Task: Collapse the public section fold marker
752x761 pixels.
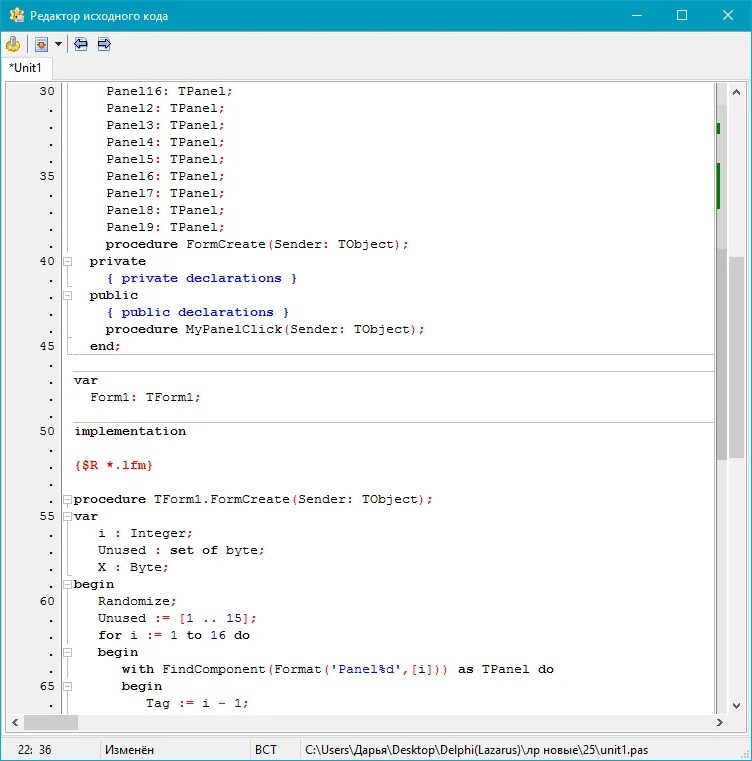Action: click(x=68, y=296)
